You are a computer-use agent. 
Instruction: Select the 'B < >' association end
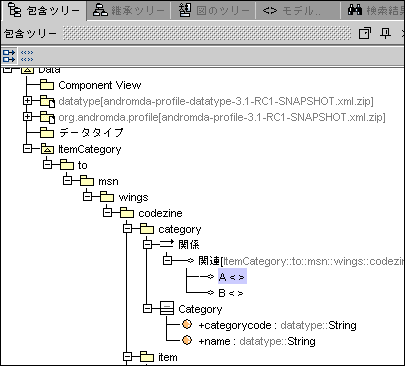231,293
